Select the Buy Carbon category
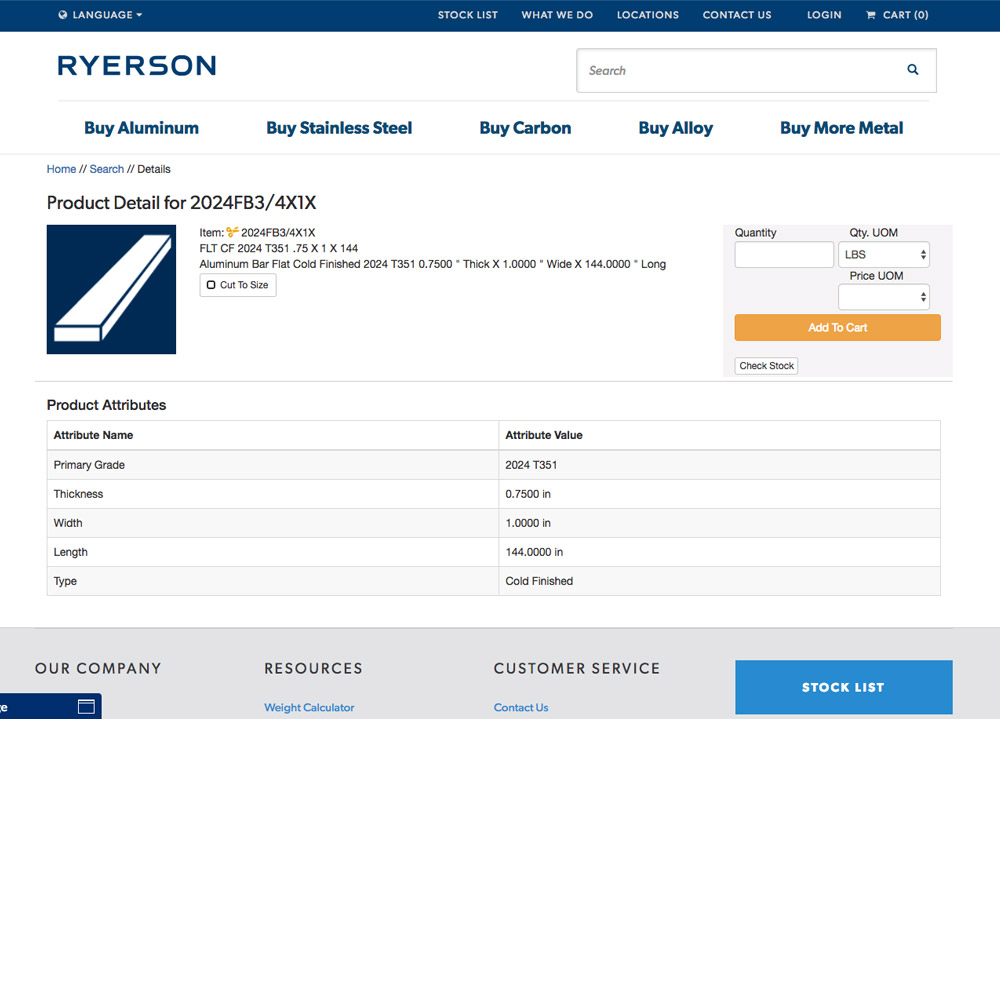 pos(525,128)
